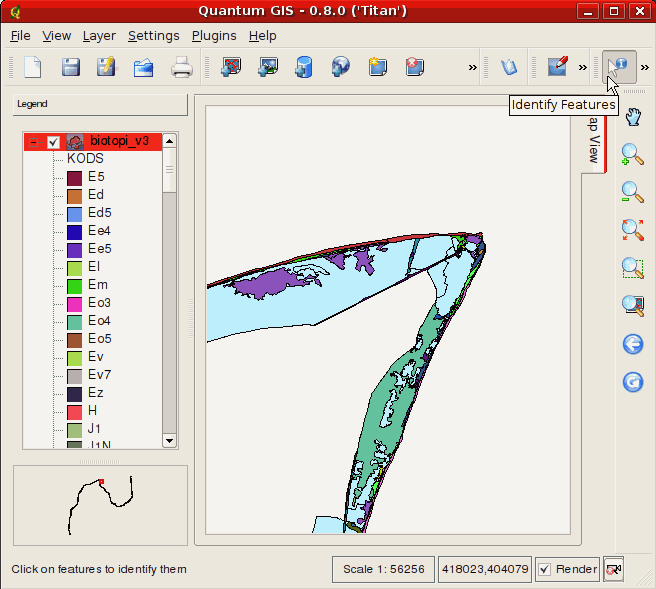This screenshot has width=656, height=589.
Task: Expand hidden file toolbar items chevron
Action: pos(472,67)
